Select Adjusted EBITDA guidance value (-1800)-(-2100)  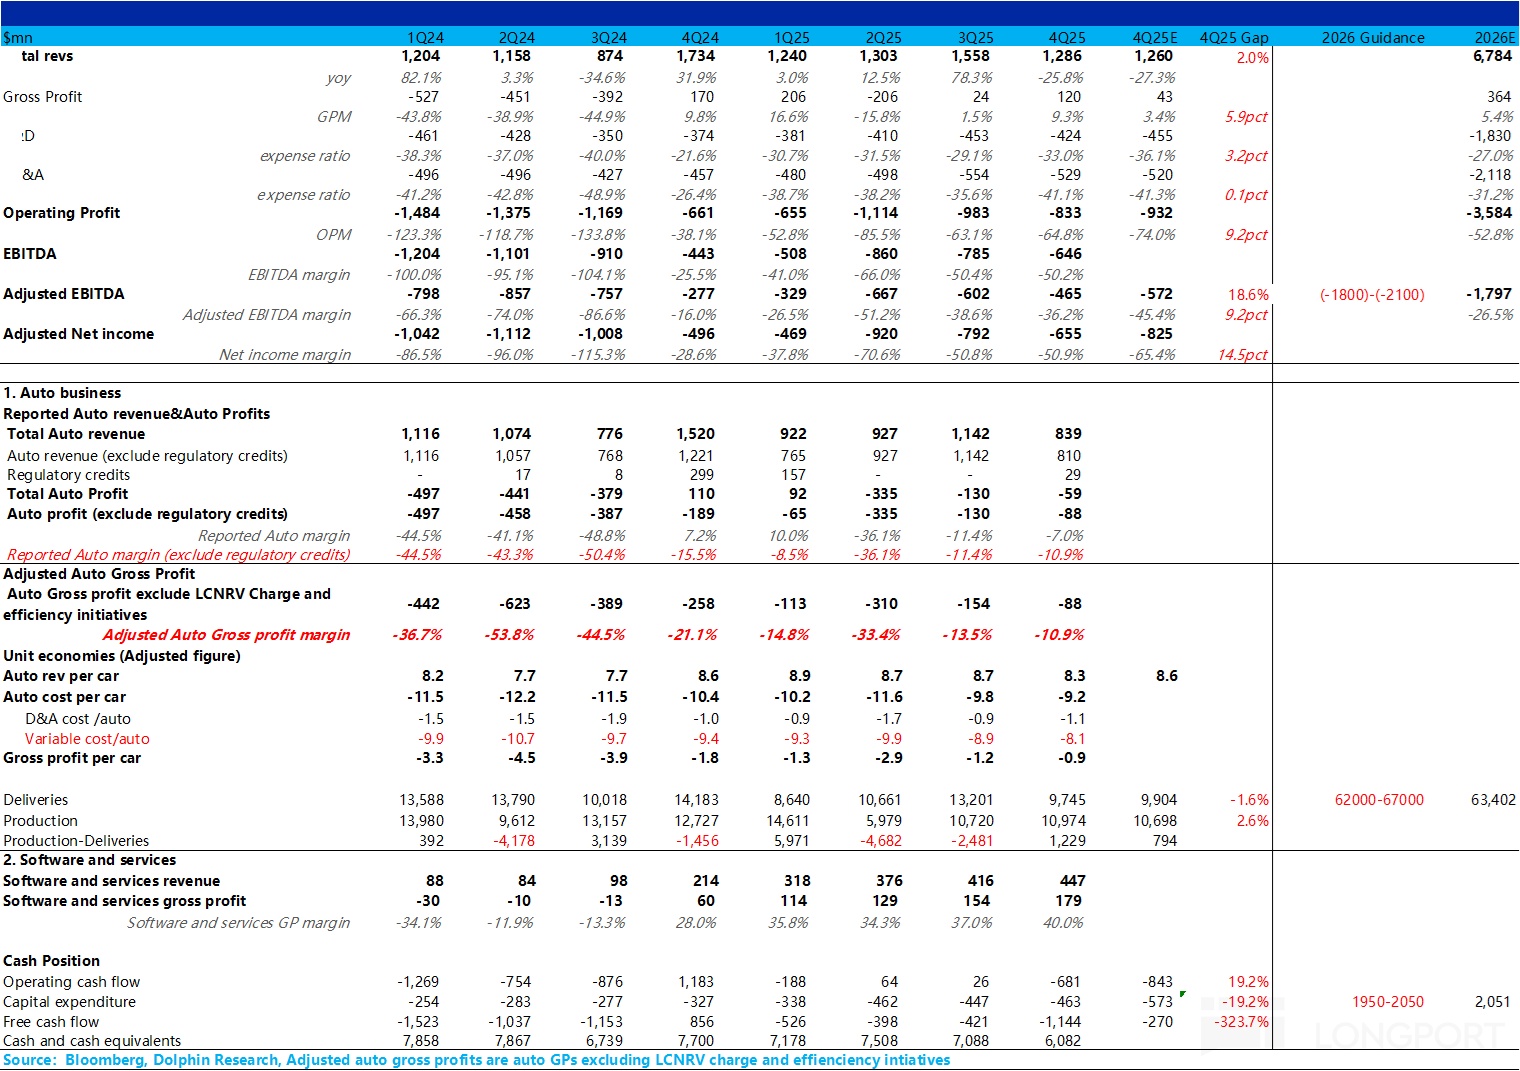pyautogui.click(x=1372, y=295)
